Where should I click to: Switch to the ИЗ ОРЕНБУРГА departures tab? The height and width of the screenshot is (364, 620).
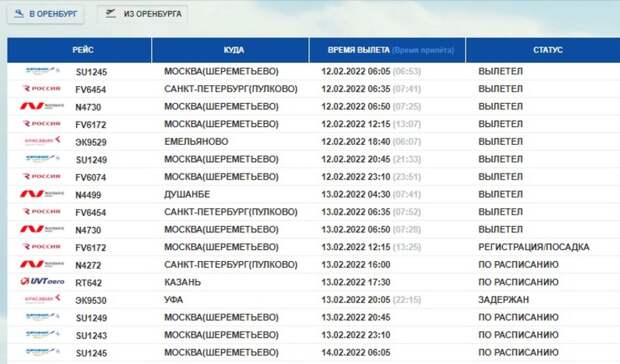point(143,14)
